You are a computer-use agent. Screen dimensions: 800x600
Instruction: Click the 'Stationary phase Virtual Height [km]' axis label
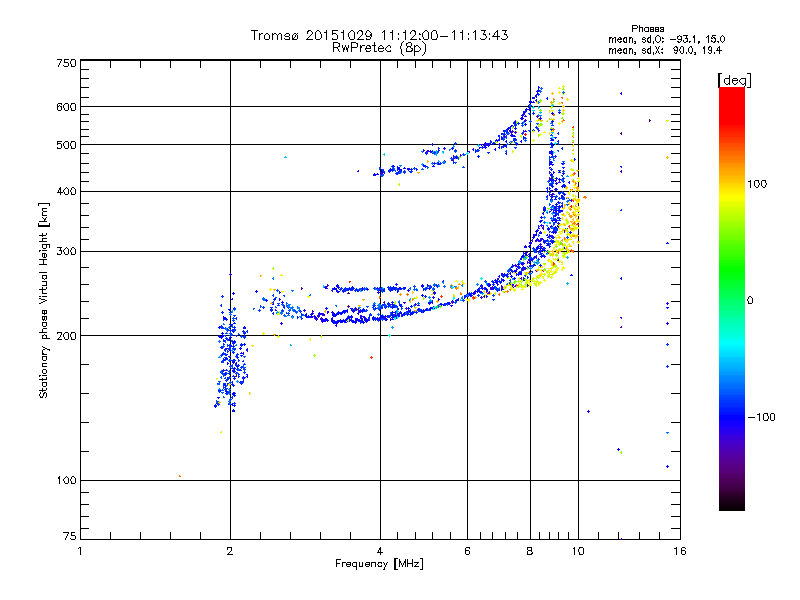[44, 300]
